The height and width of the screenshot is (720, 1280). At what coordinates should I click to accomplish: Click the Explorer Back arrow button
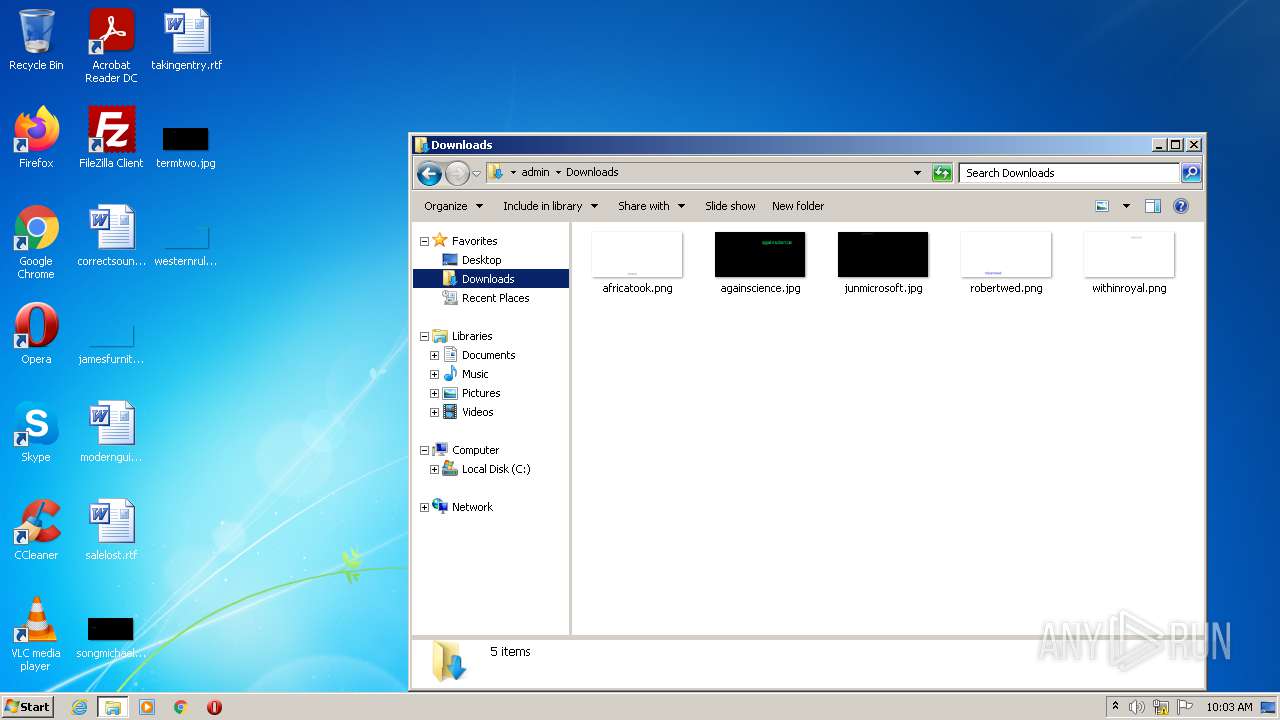(429, 173)
